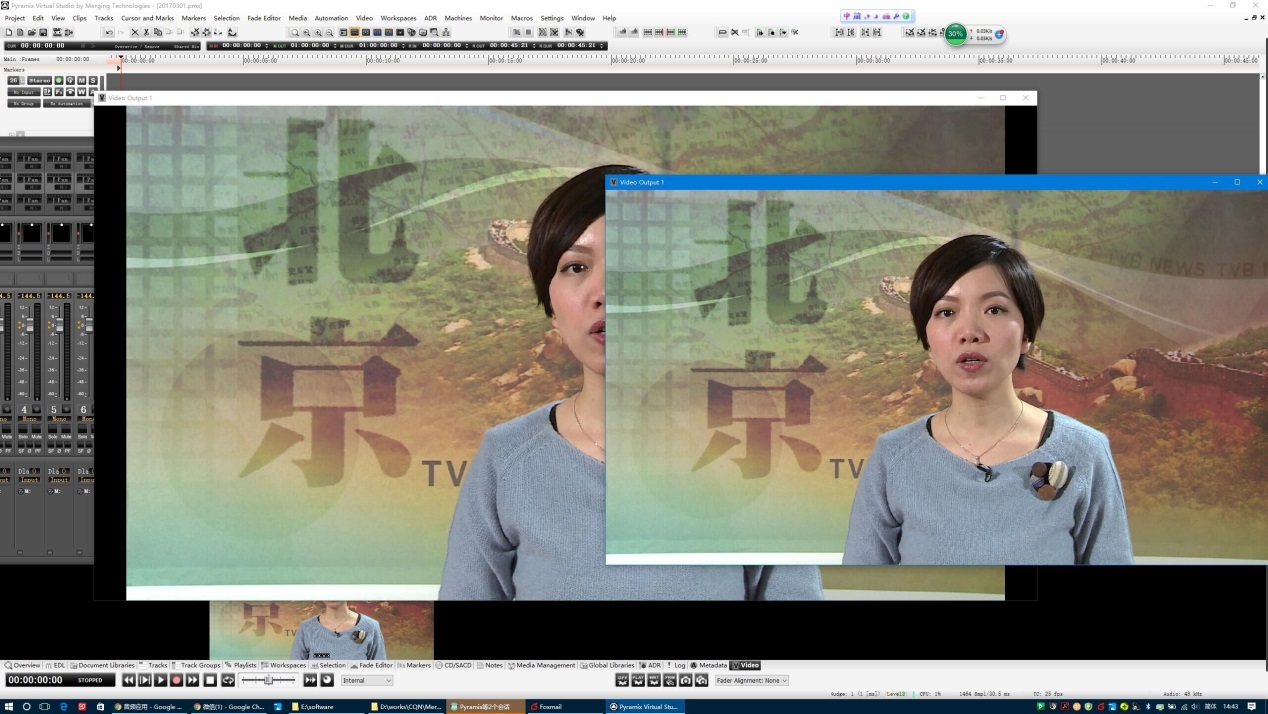The height and width of the screenshot is (714, 1268).
Task: Open the No Group track dropdown
Action: (24, 103)
